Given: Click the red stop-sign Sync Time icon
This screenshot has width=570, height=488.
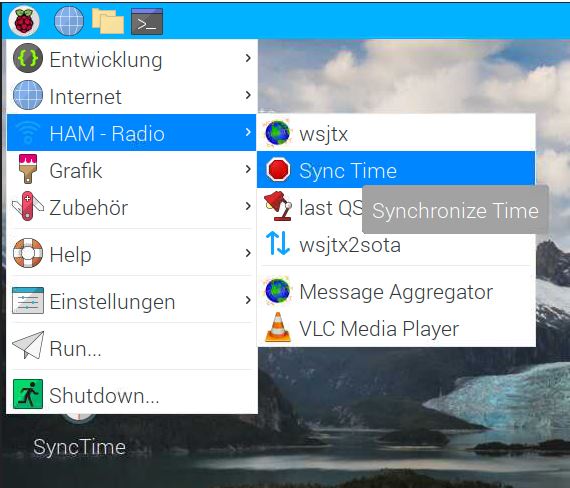Looking at the screenshot, I should (278, 169).
